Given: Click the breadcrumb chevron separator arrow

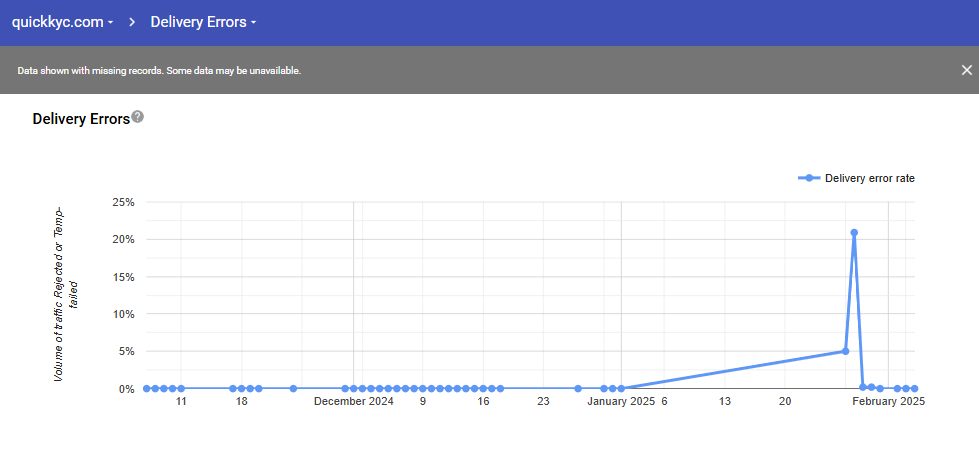Looking at the screenshot, I should 132,22.
